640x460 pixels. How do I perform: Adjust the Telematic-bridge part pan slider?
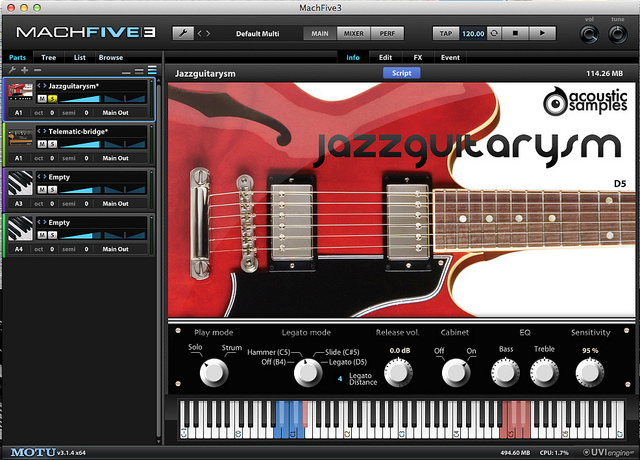125,144
